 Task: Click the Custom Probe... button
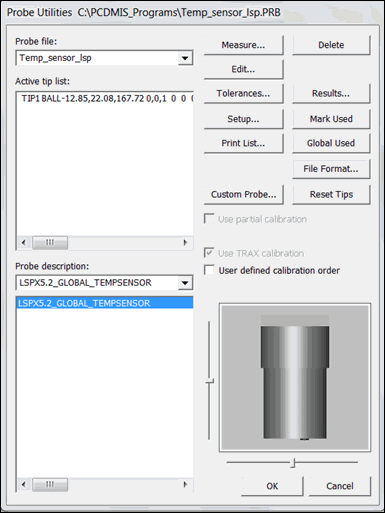coord(243,195)
